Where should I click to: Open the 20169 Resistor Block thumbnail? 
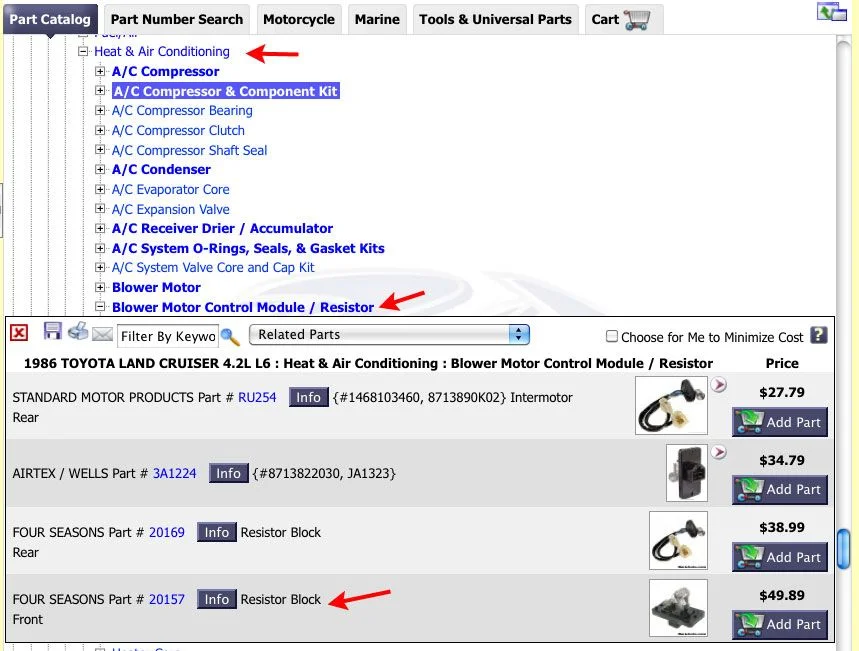(678, 540)
